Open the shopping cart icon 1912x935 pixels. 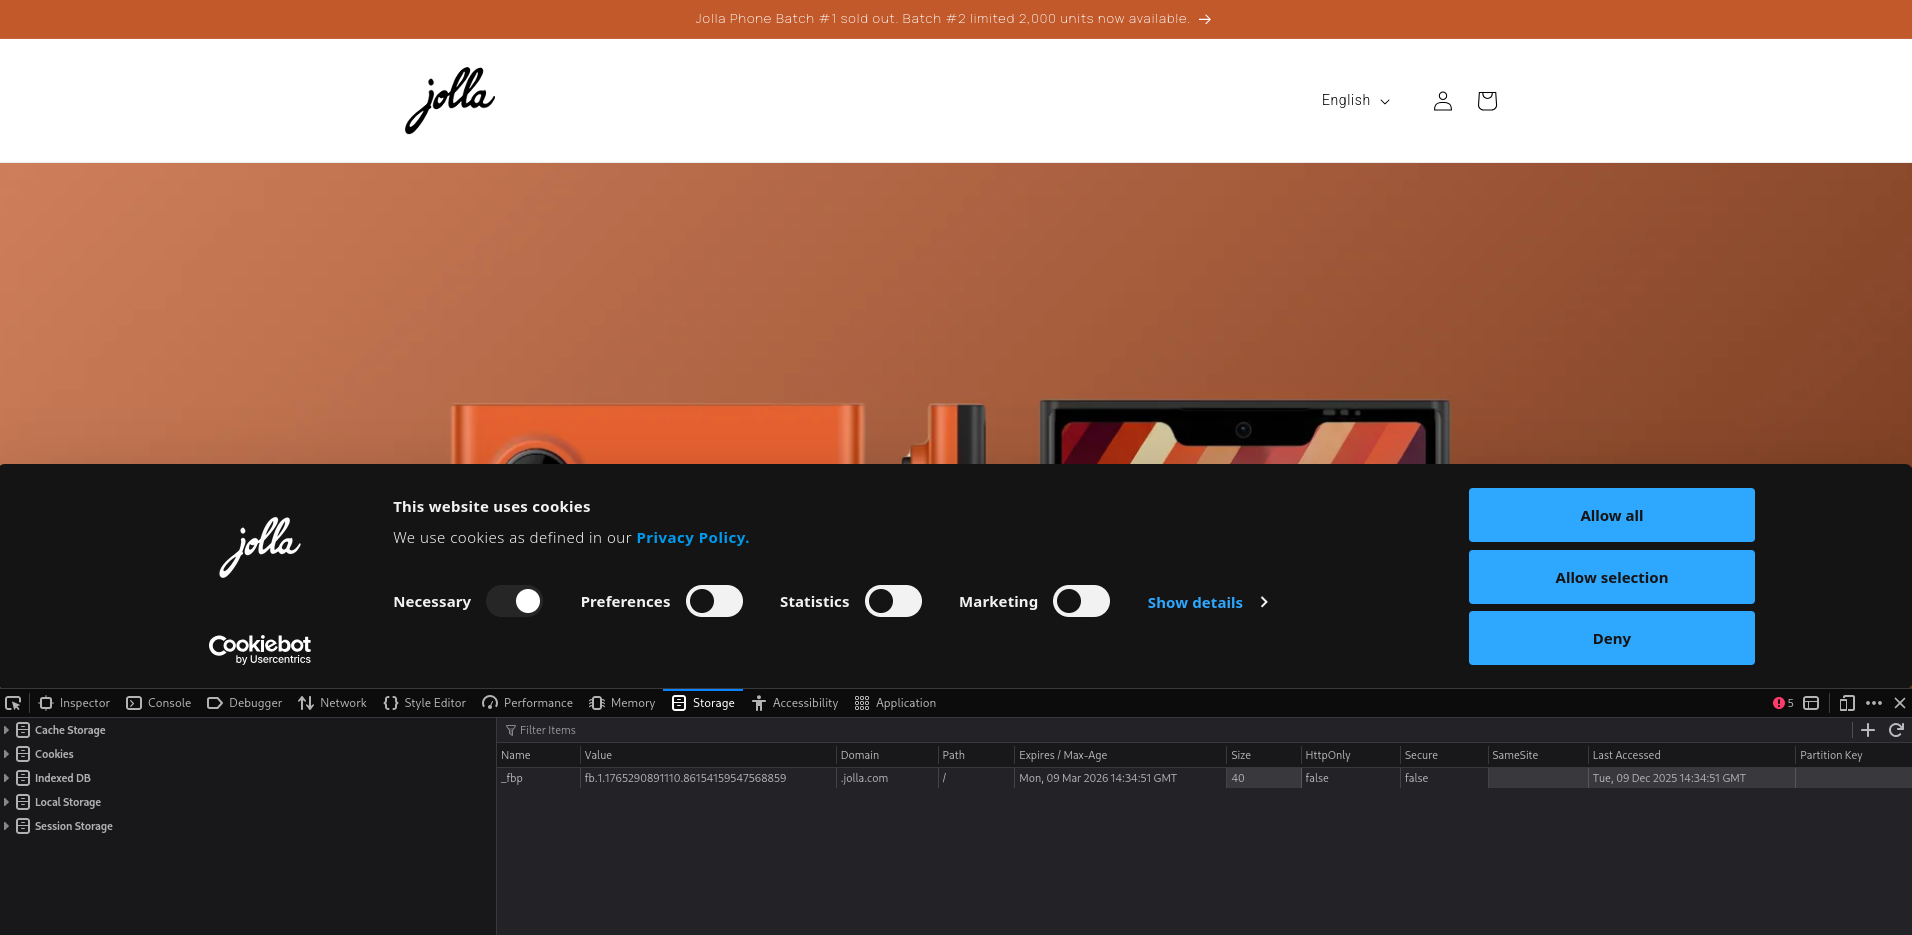coord(1486,101)
